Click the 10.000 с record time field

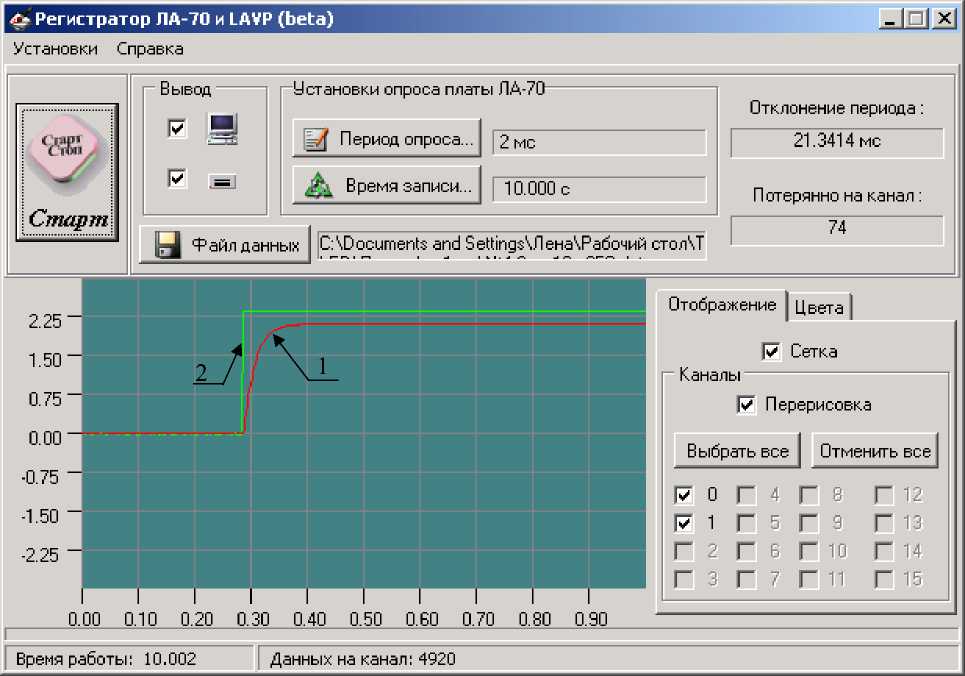point(599,189)
